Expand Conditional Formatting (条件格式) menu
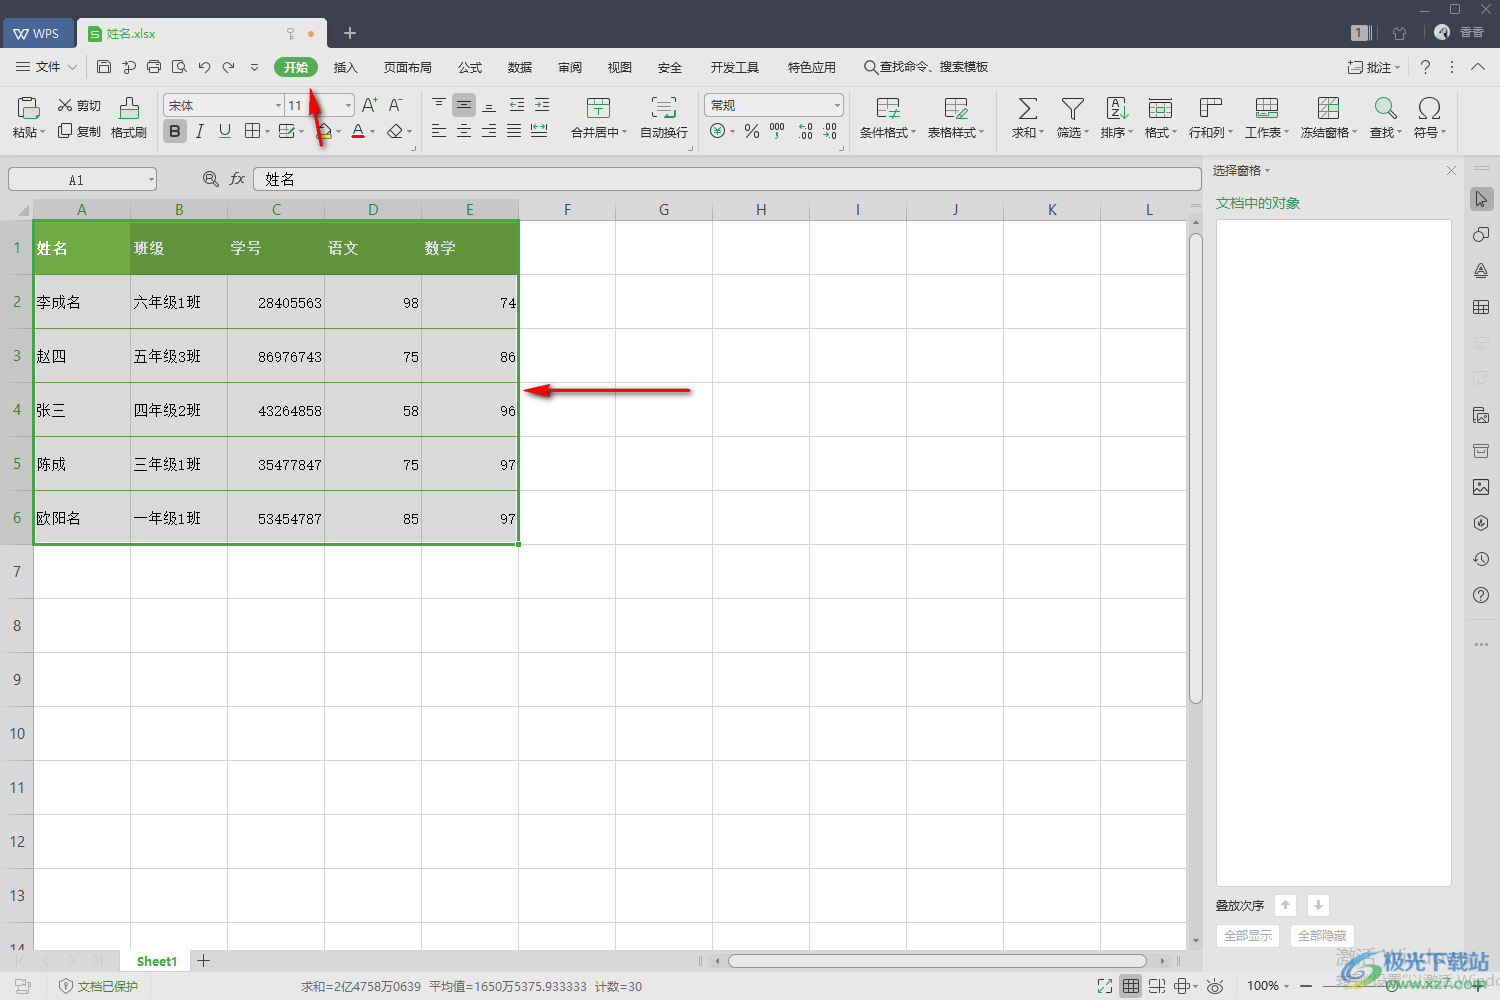 [888, 132]
